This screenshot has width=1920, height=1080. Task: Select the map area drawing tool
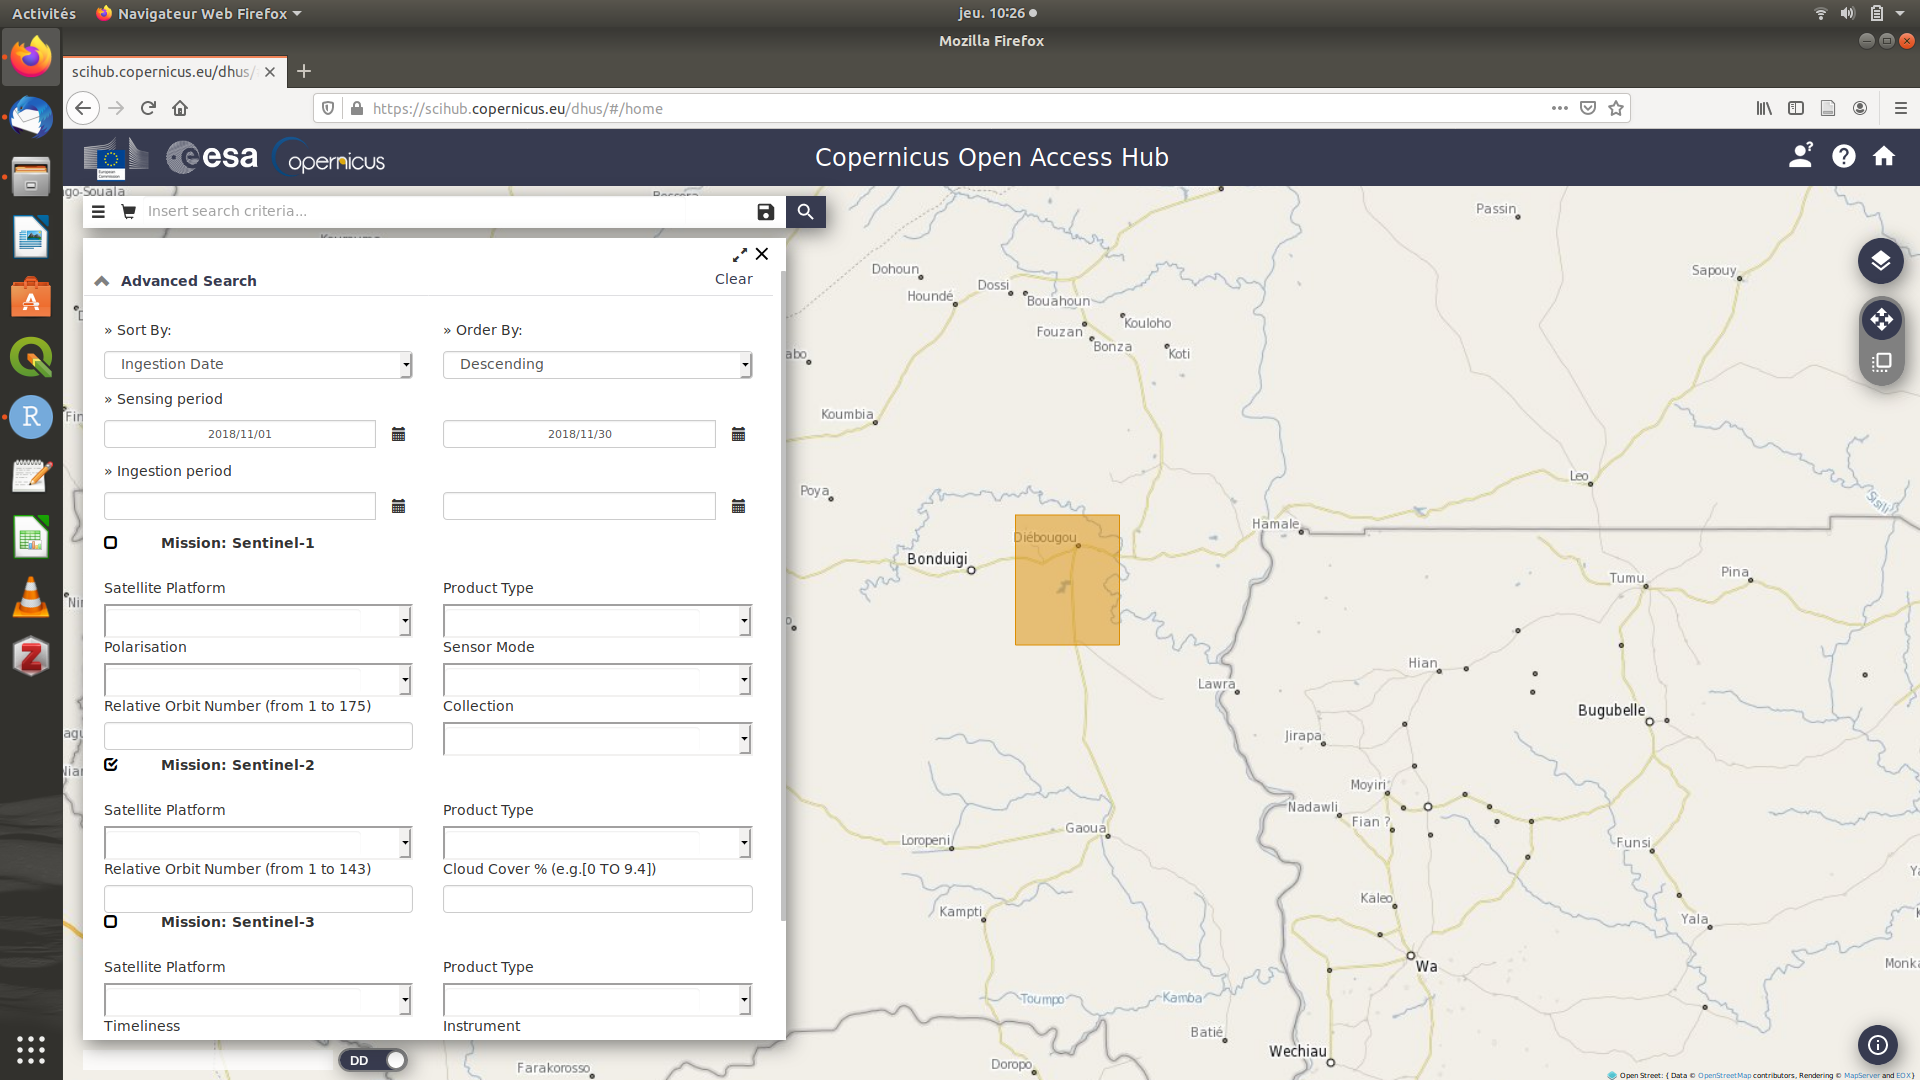pos(1881,362)
